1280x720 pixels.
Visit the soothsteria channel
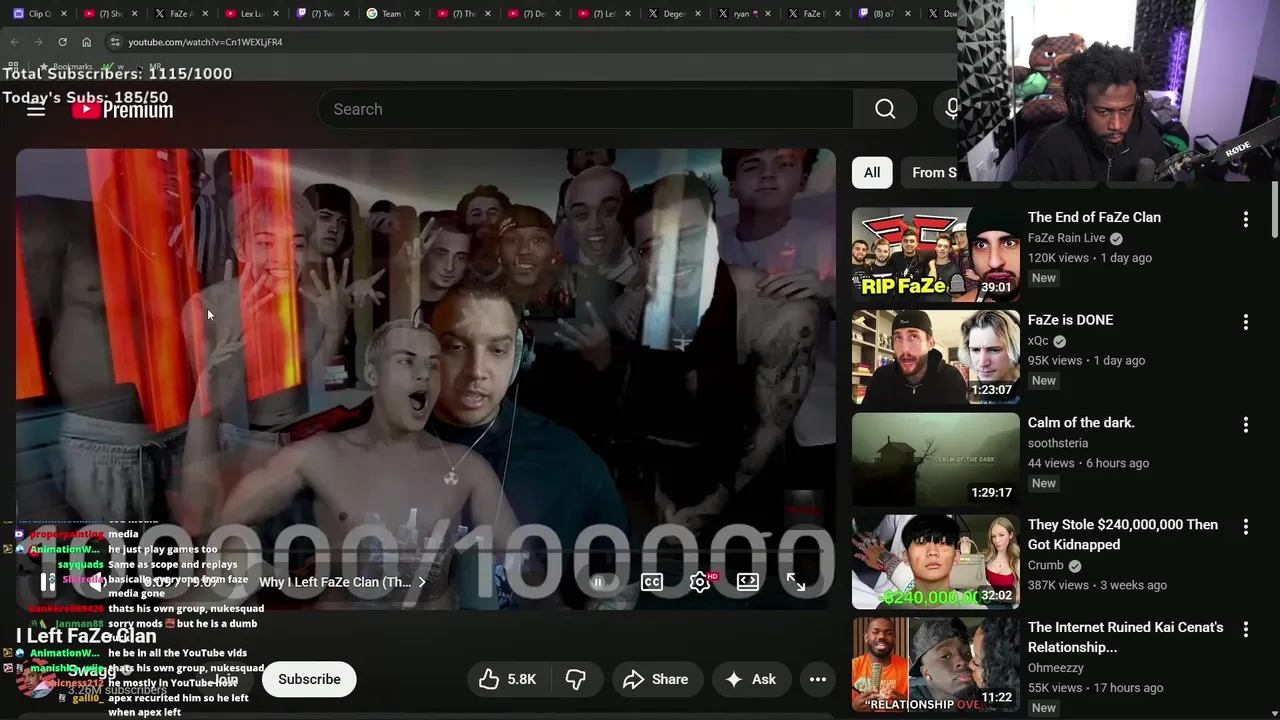coord(1058,443)
